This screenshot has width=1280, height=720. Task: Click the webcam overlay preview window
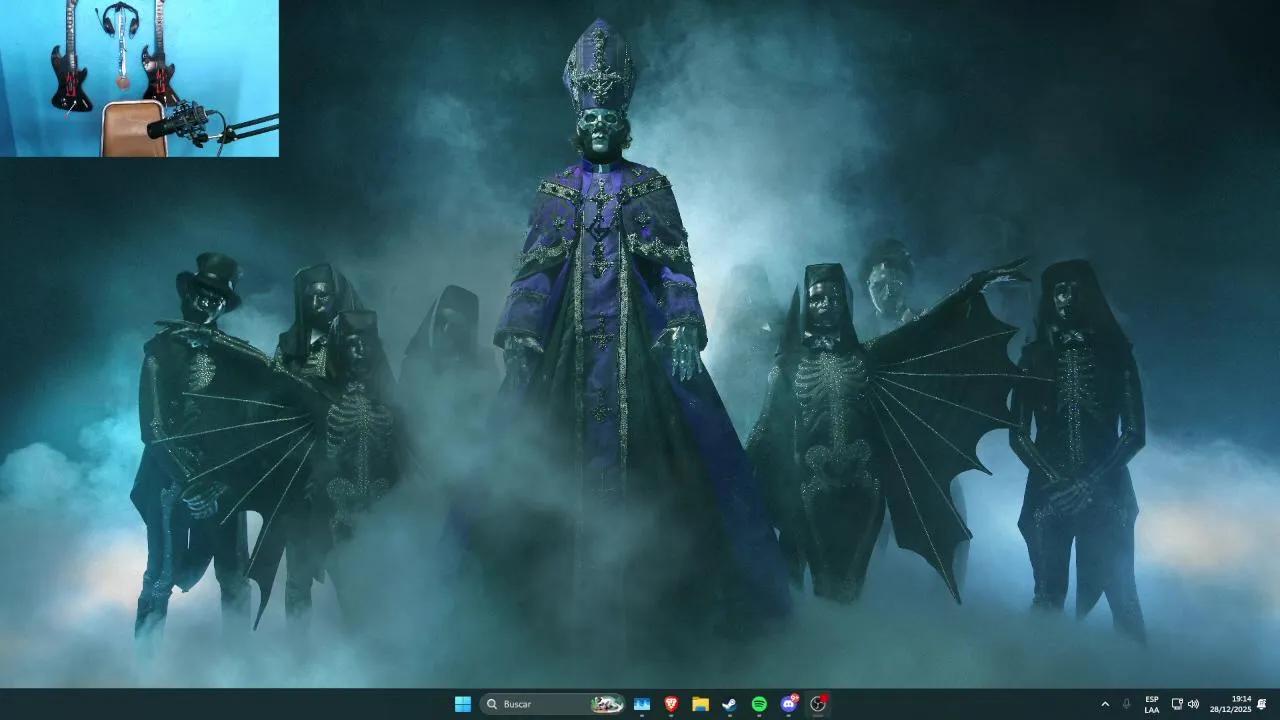(x=139, y=78)
